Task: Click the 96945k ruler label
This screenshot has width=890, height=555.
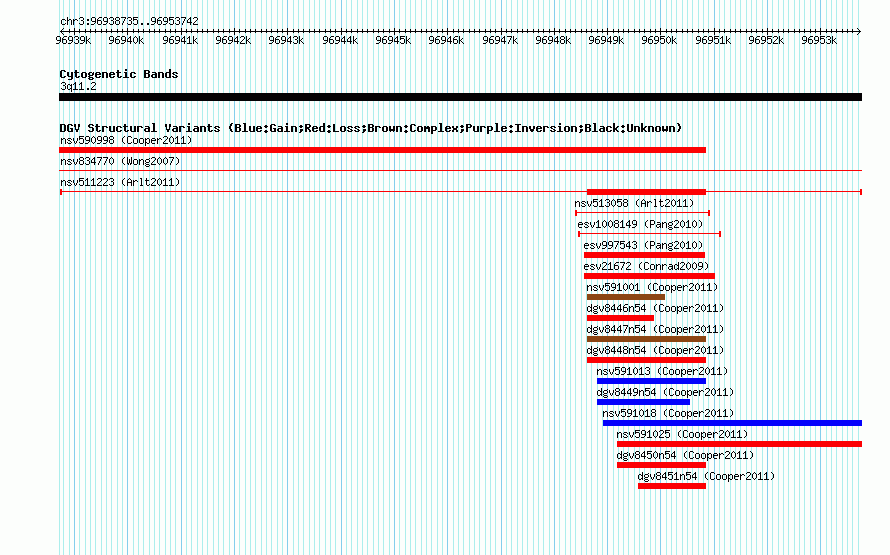Action: click(x=393, y=40)
